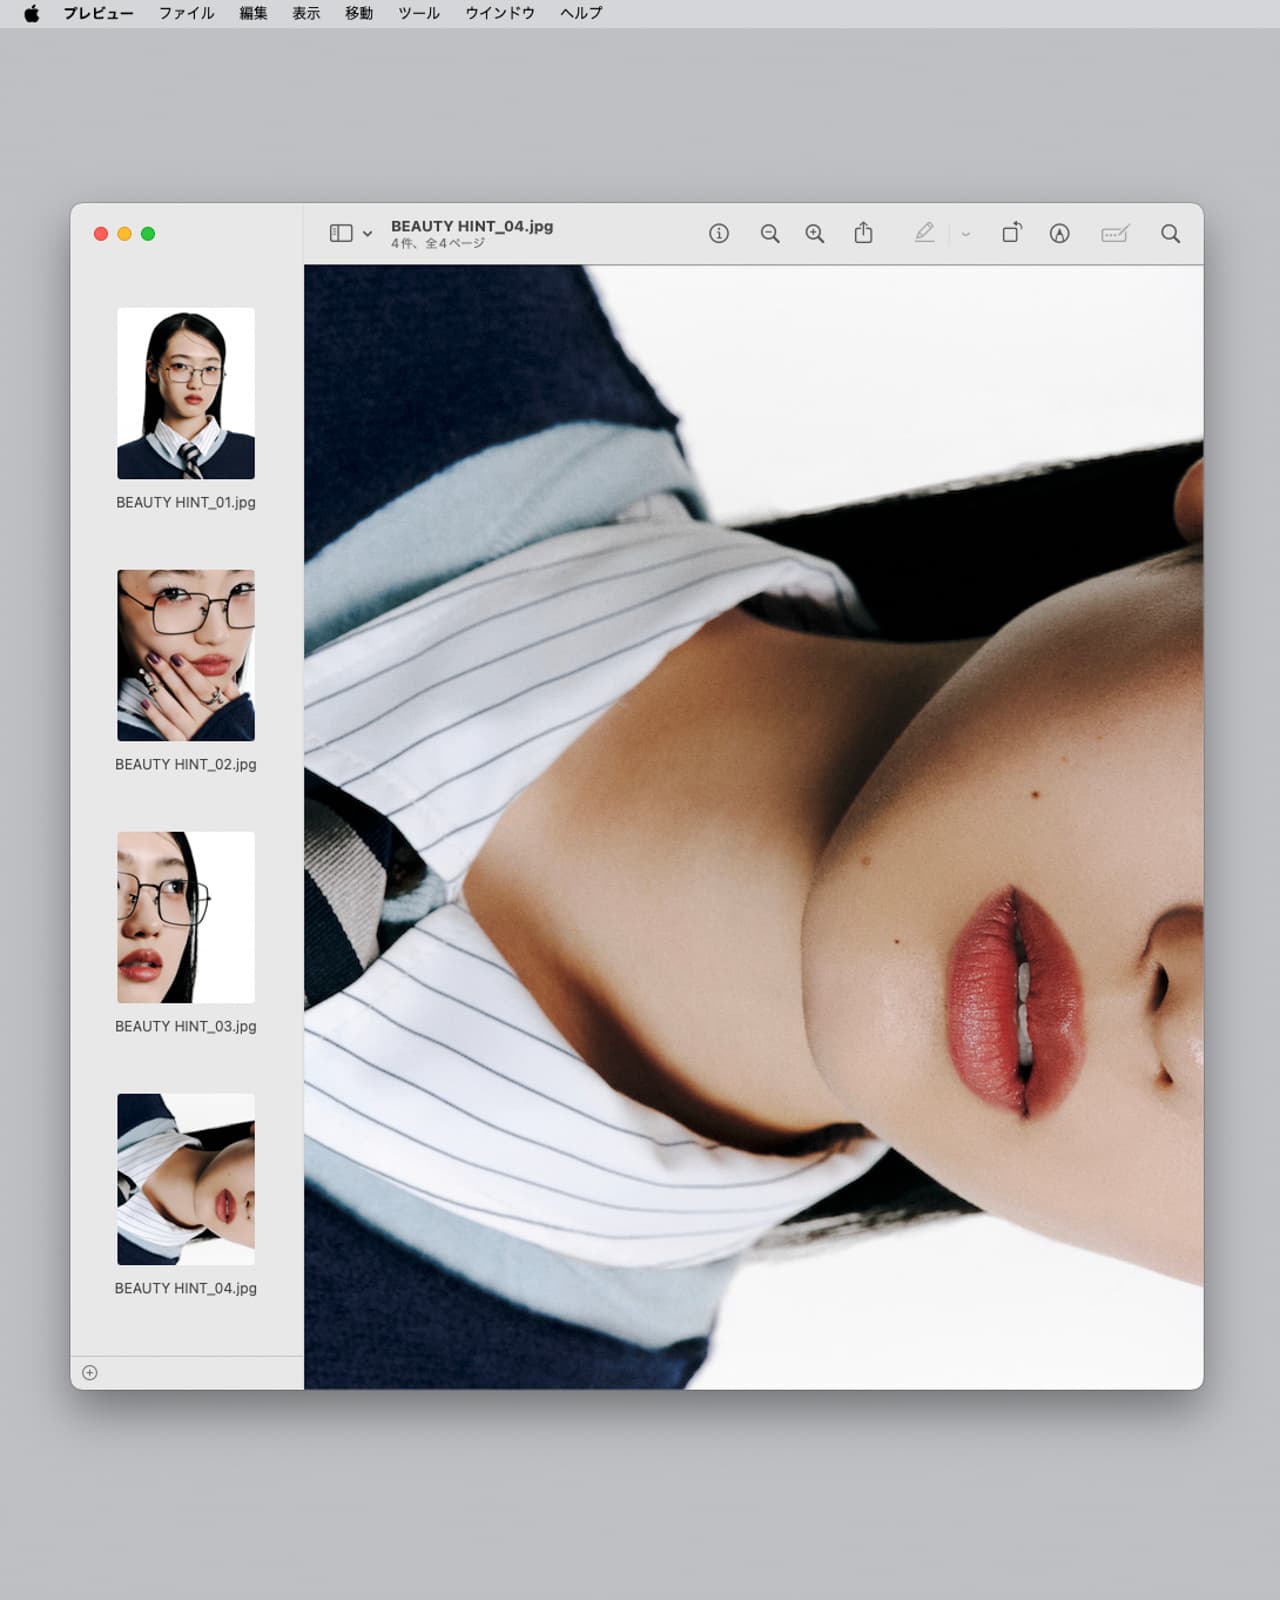Screen dimensions: 1280x1600
Task: Zoom out of the image
Action: point(769,234)
